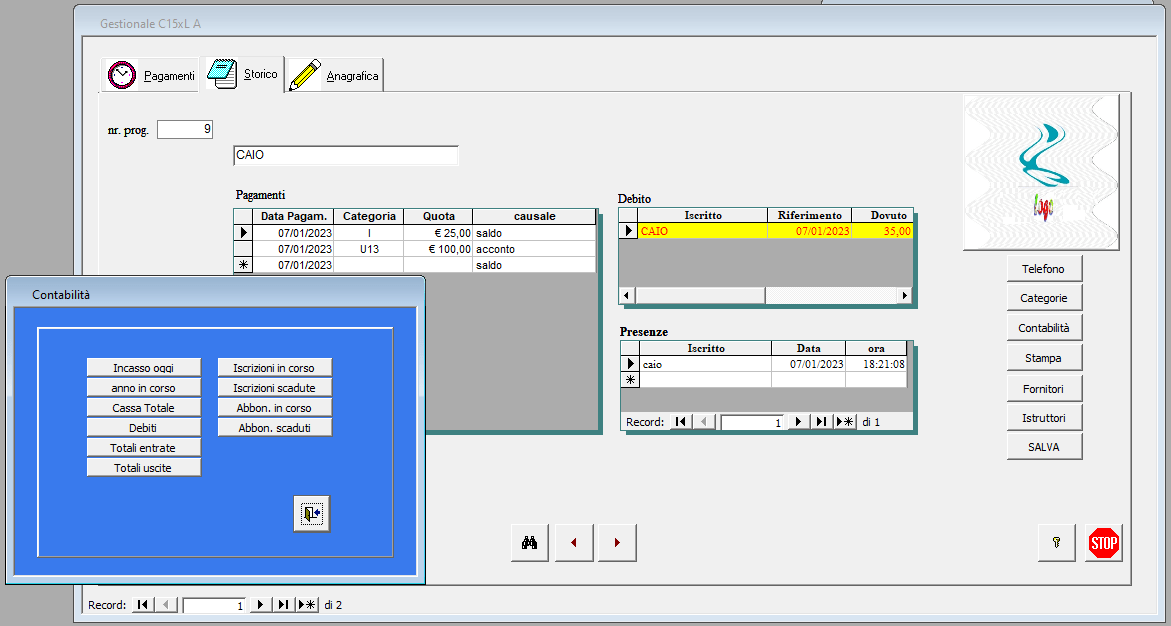1171x626 pixels.
Task: Add new record in Presenze navigator
Action: [845, 422]
